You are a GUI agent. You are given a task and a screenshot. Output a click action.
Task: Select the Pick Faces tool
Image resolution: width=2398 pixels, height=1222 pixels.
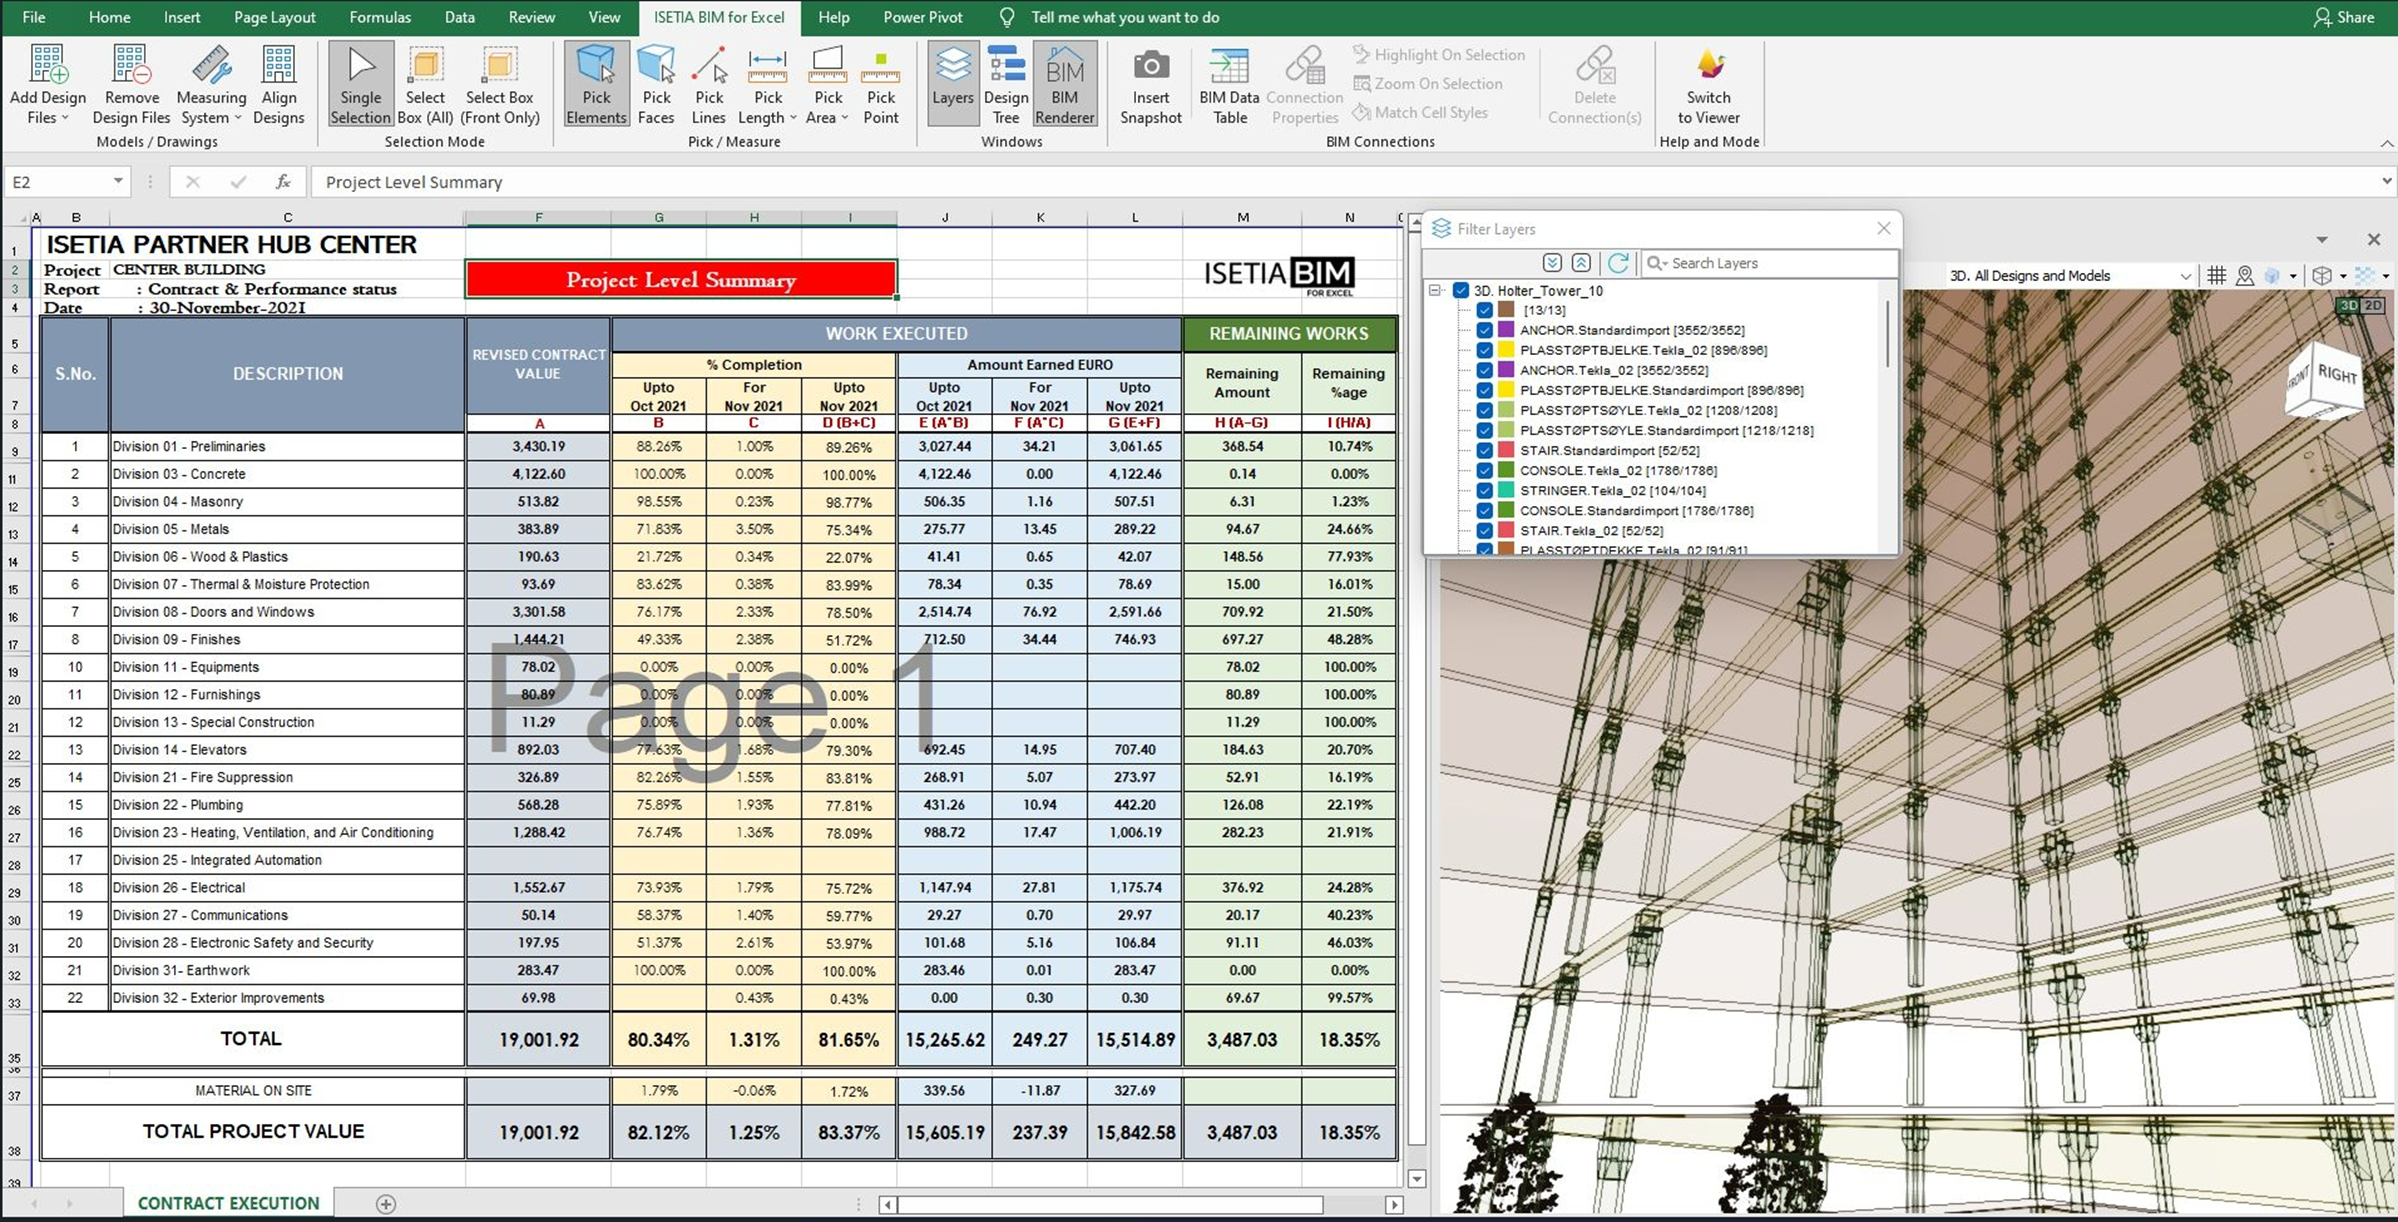tap(656, 86)
